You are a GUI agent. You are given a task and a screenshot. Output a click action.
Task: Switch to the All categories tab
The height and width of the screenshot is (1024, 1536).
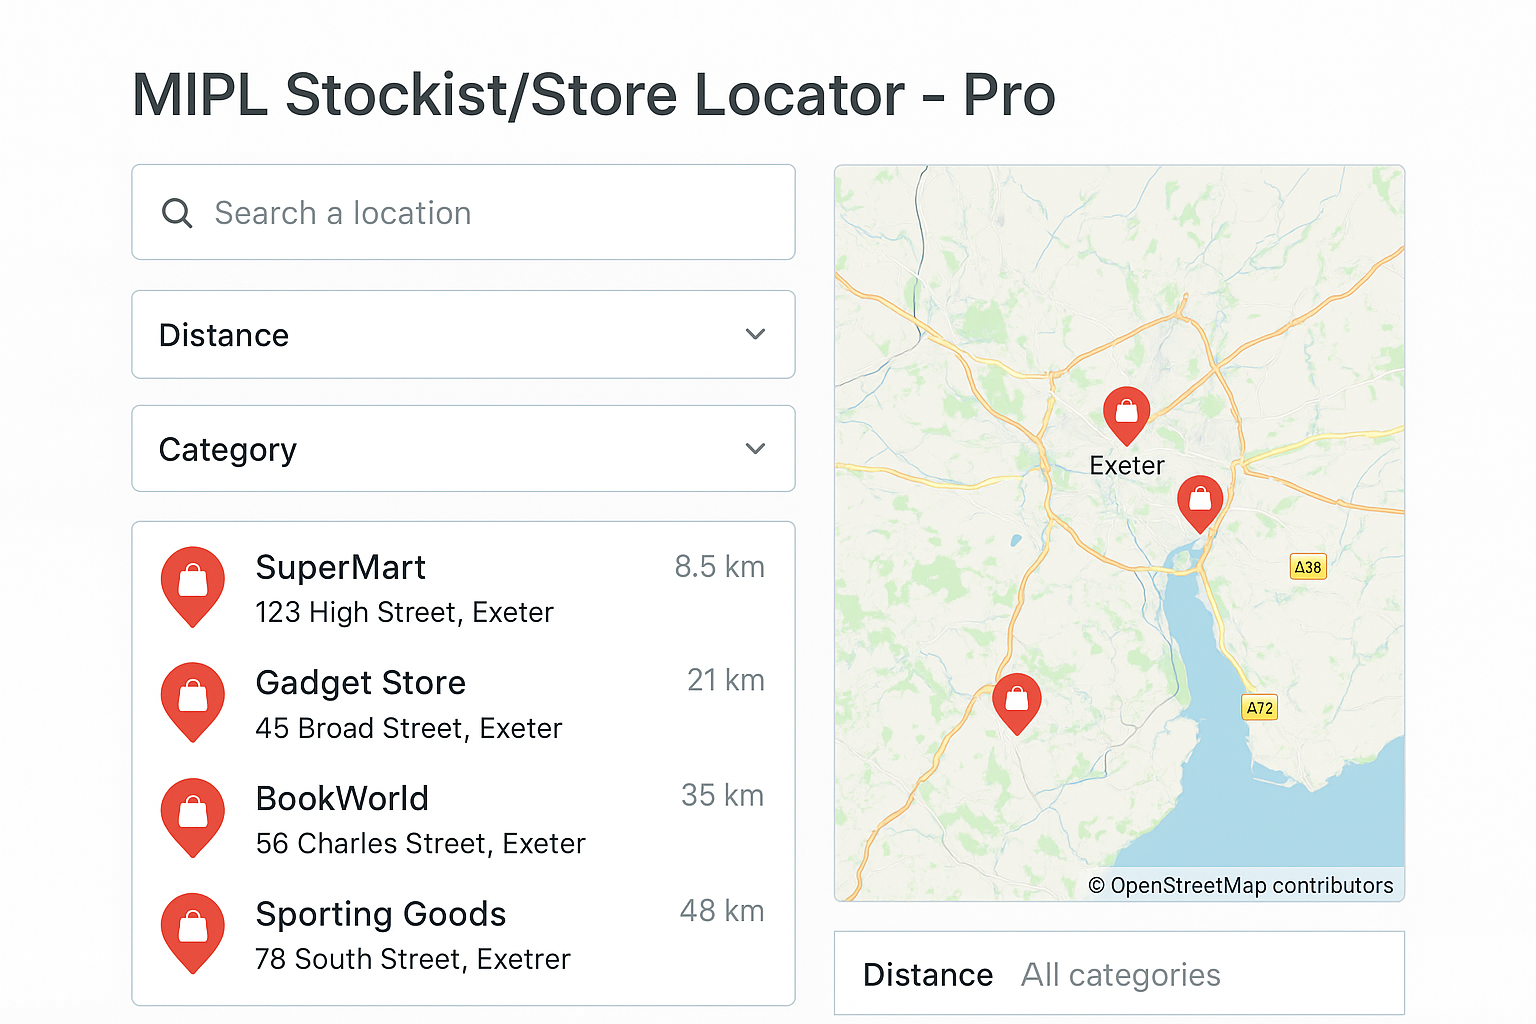point(1120,975)
